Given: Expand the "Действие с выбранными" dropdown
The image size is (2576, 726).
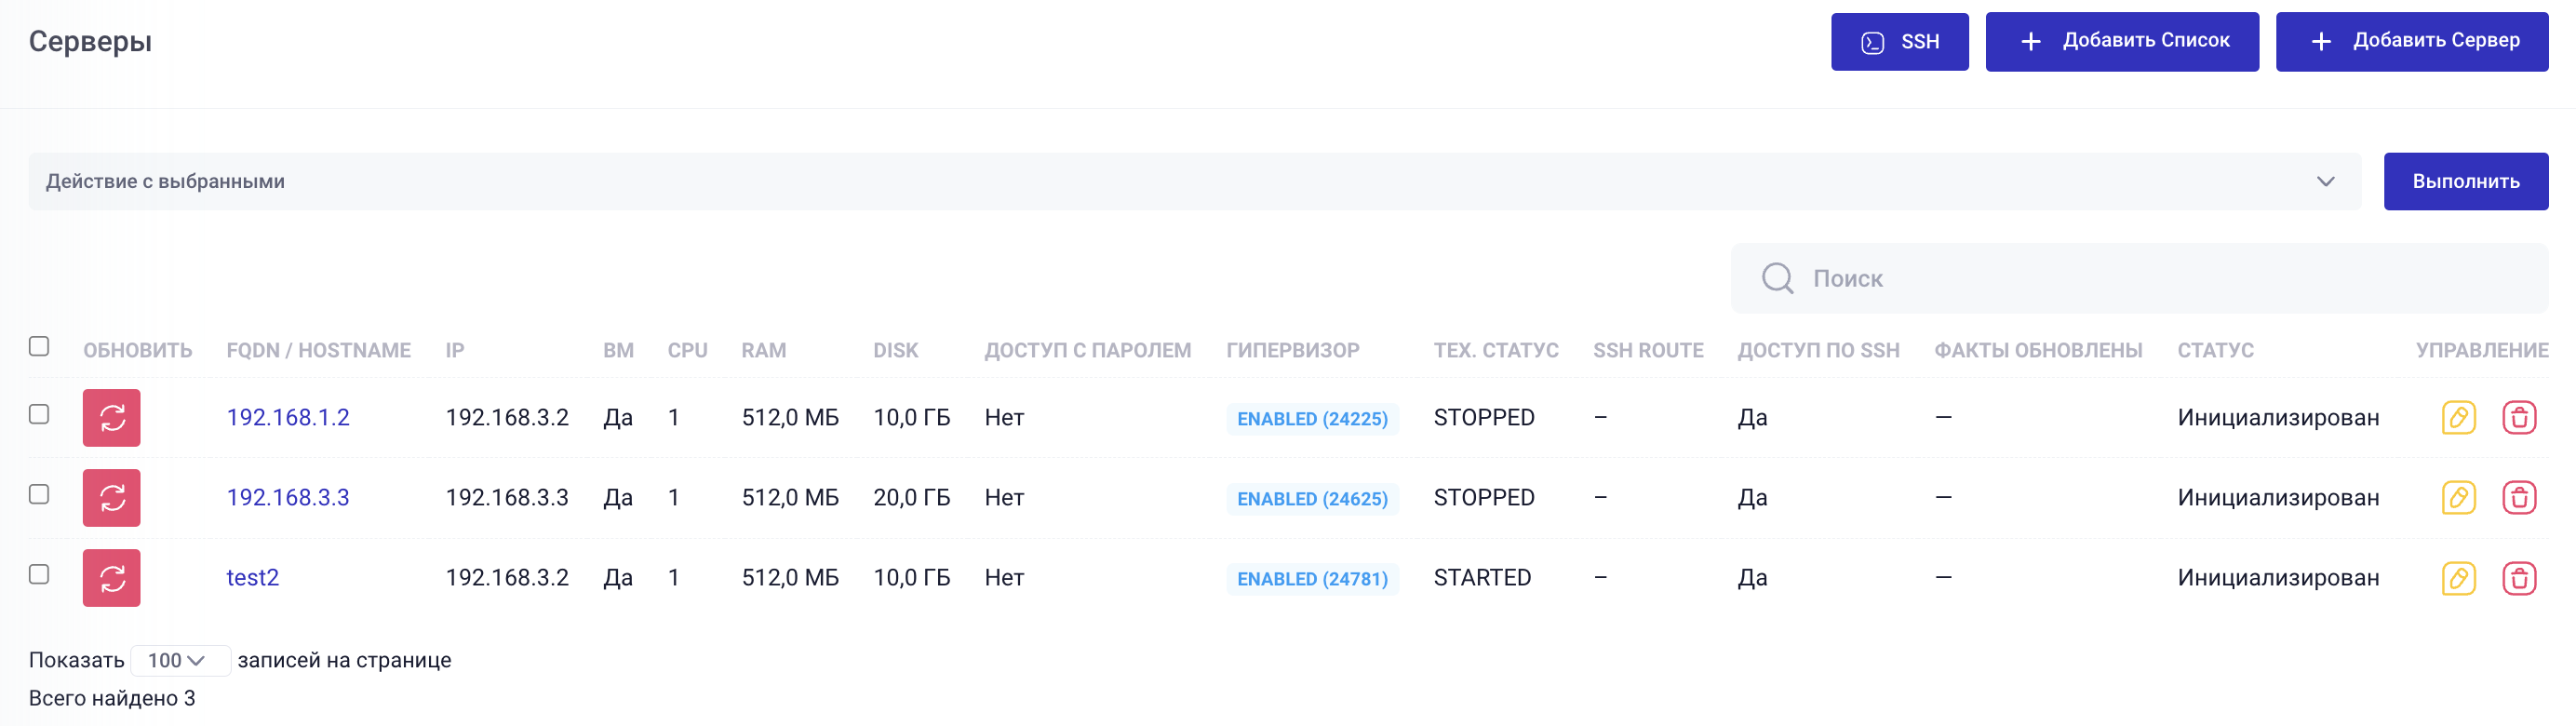Looking at the screenshot, I should tap(1194, 181).
